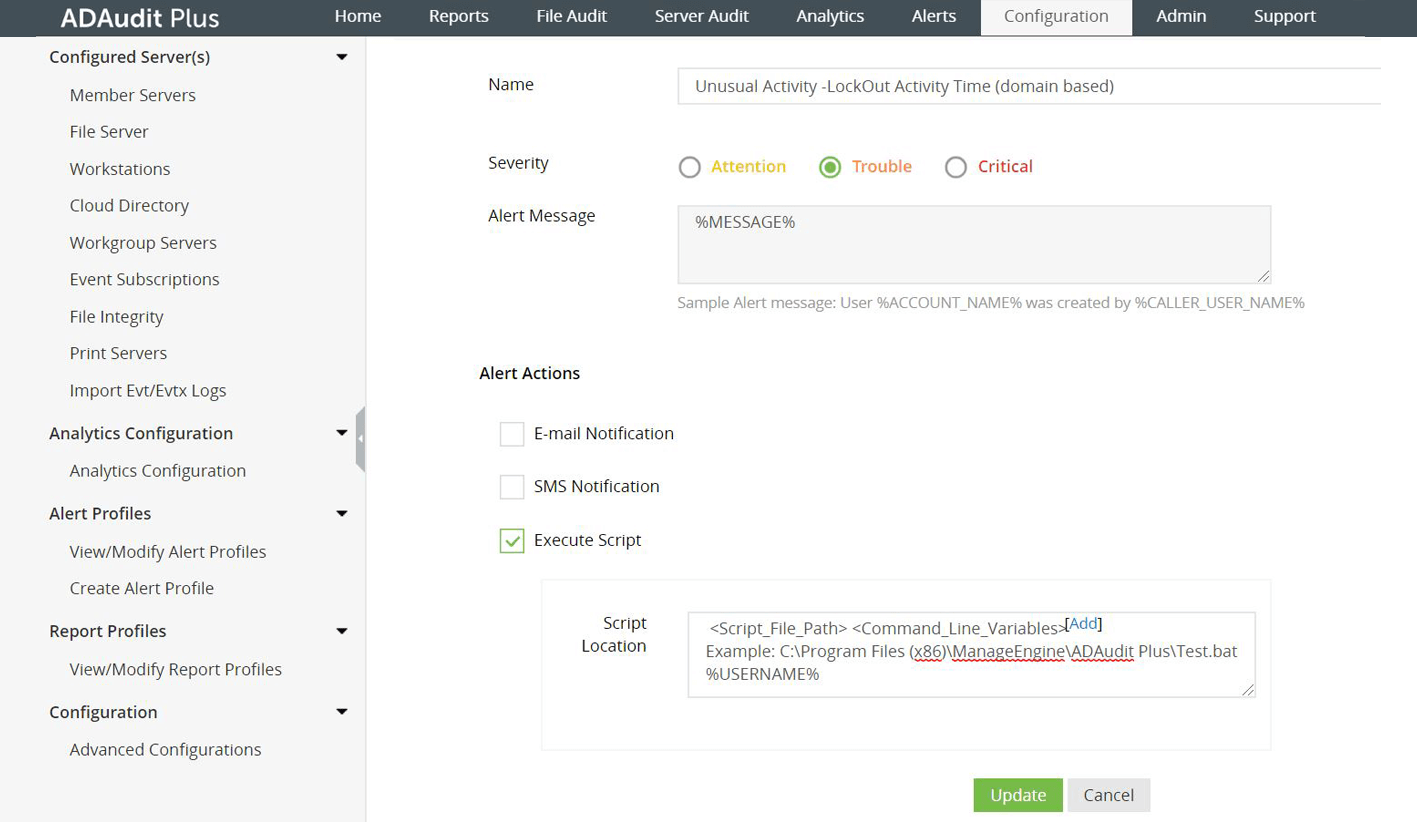Viewport: 1417px width, 822px height.
Task: Check the SMS Notification box
Action: (512, 487)
